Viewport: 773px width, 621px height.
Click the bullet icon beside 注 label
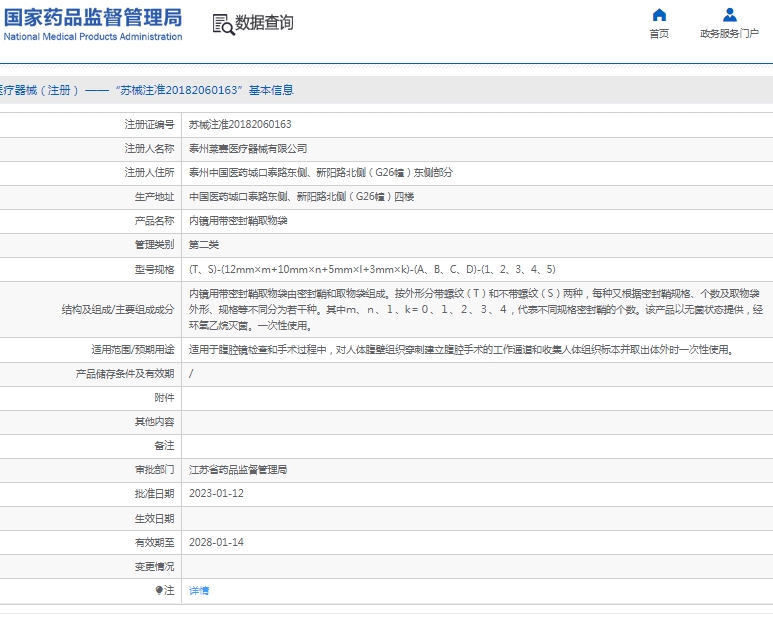pyautogui.click(x=159, y=591)
